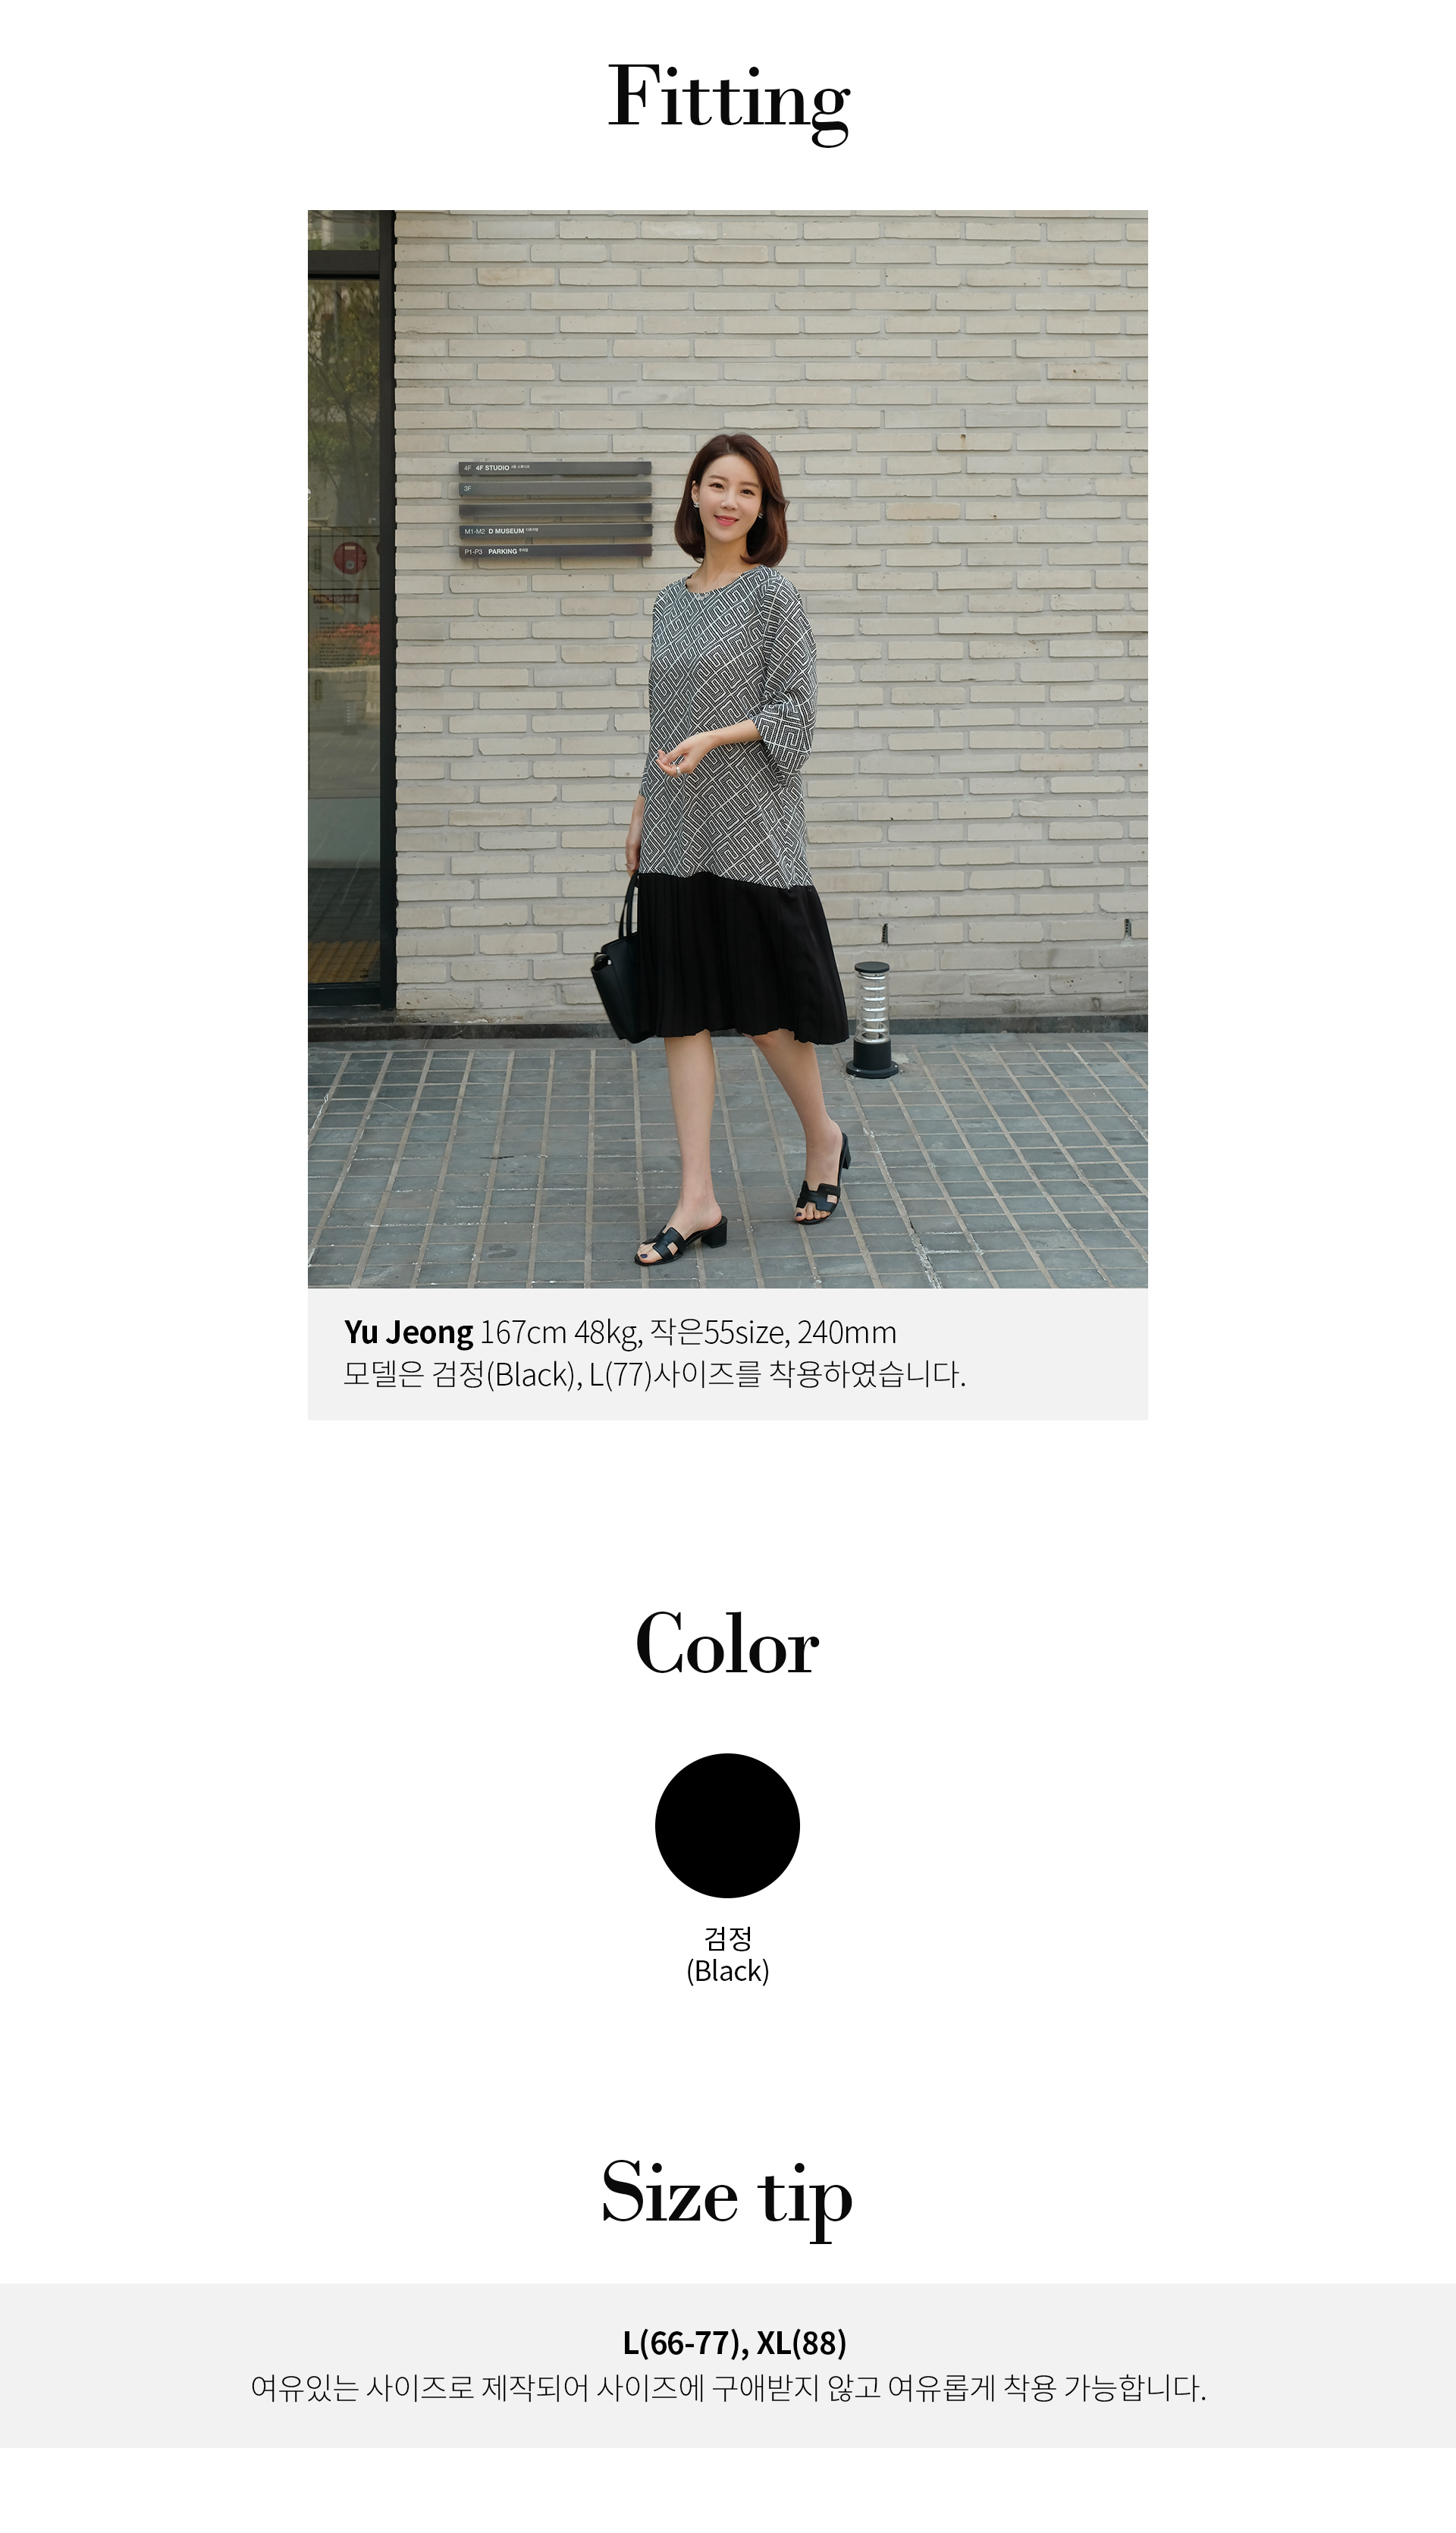Click the model size caption line
Screen dimensions: 1456x2533
pos(654,1374)
